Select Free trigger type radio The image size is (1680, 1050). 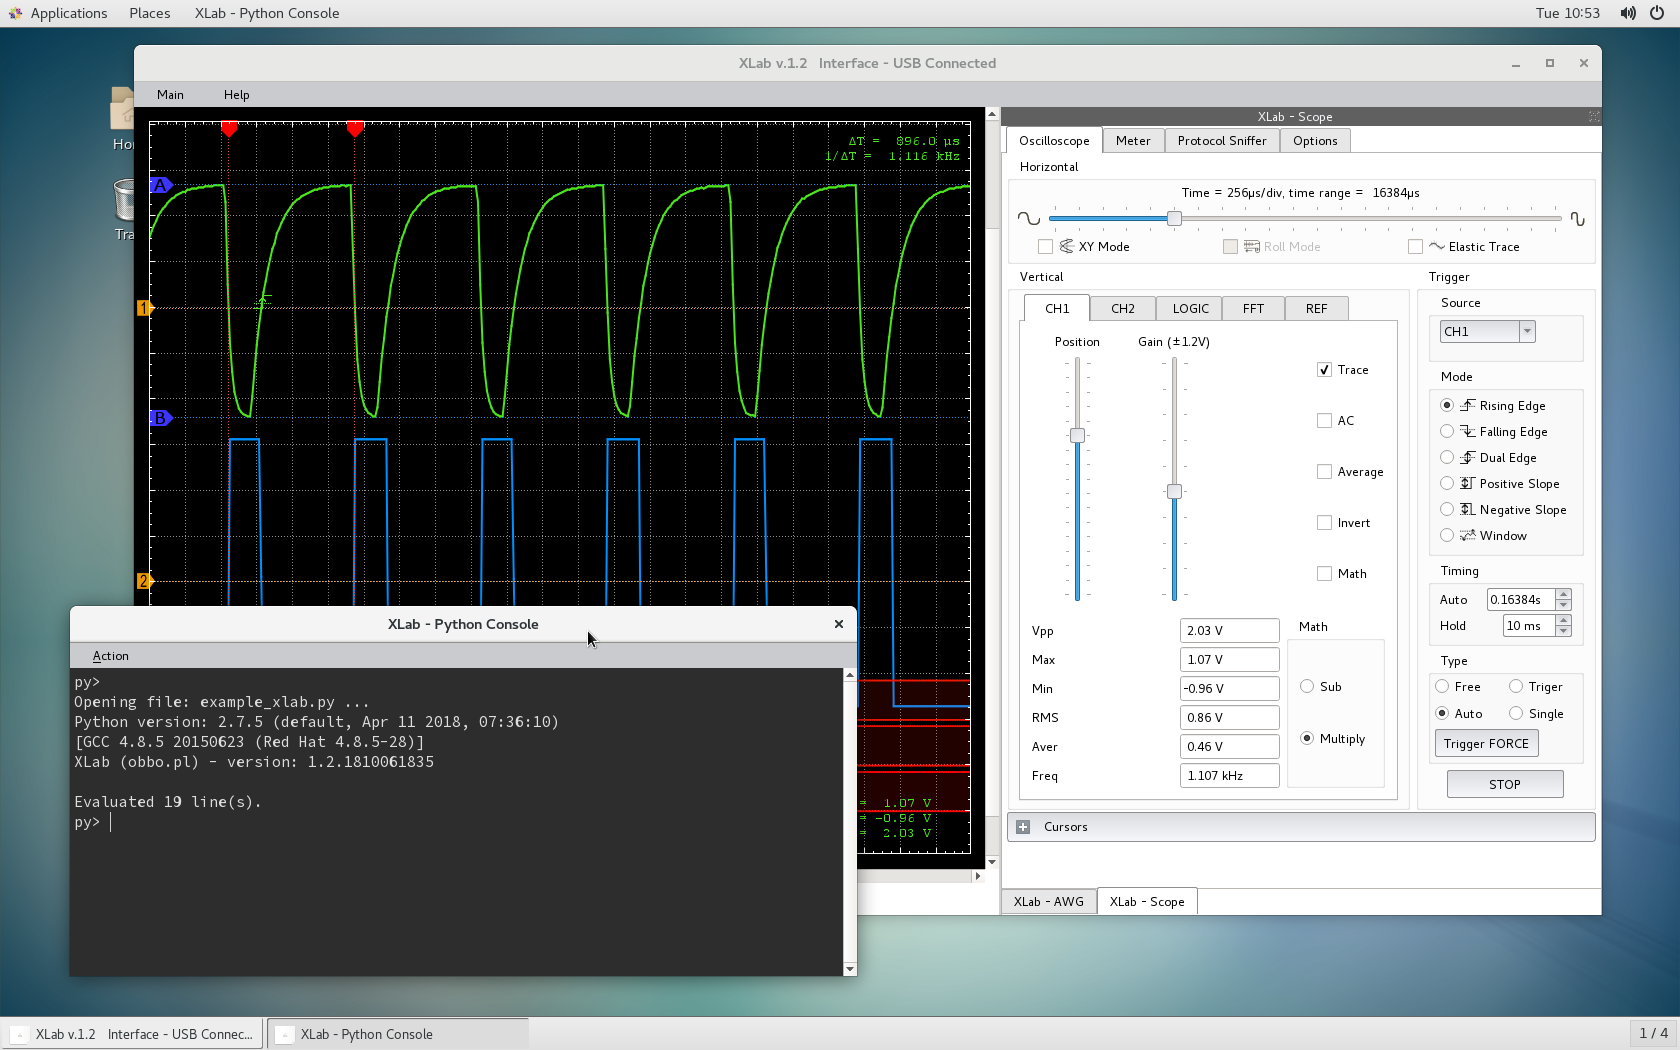pos(1442,686)
